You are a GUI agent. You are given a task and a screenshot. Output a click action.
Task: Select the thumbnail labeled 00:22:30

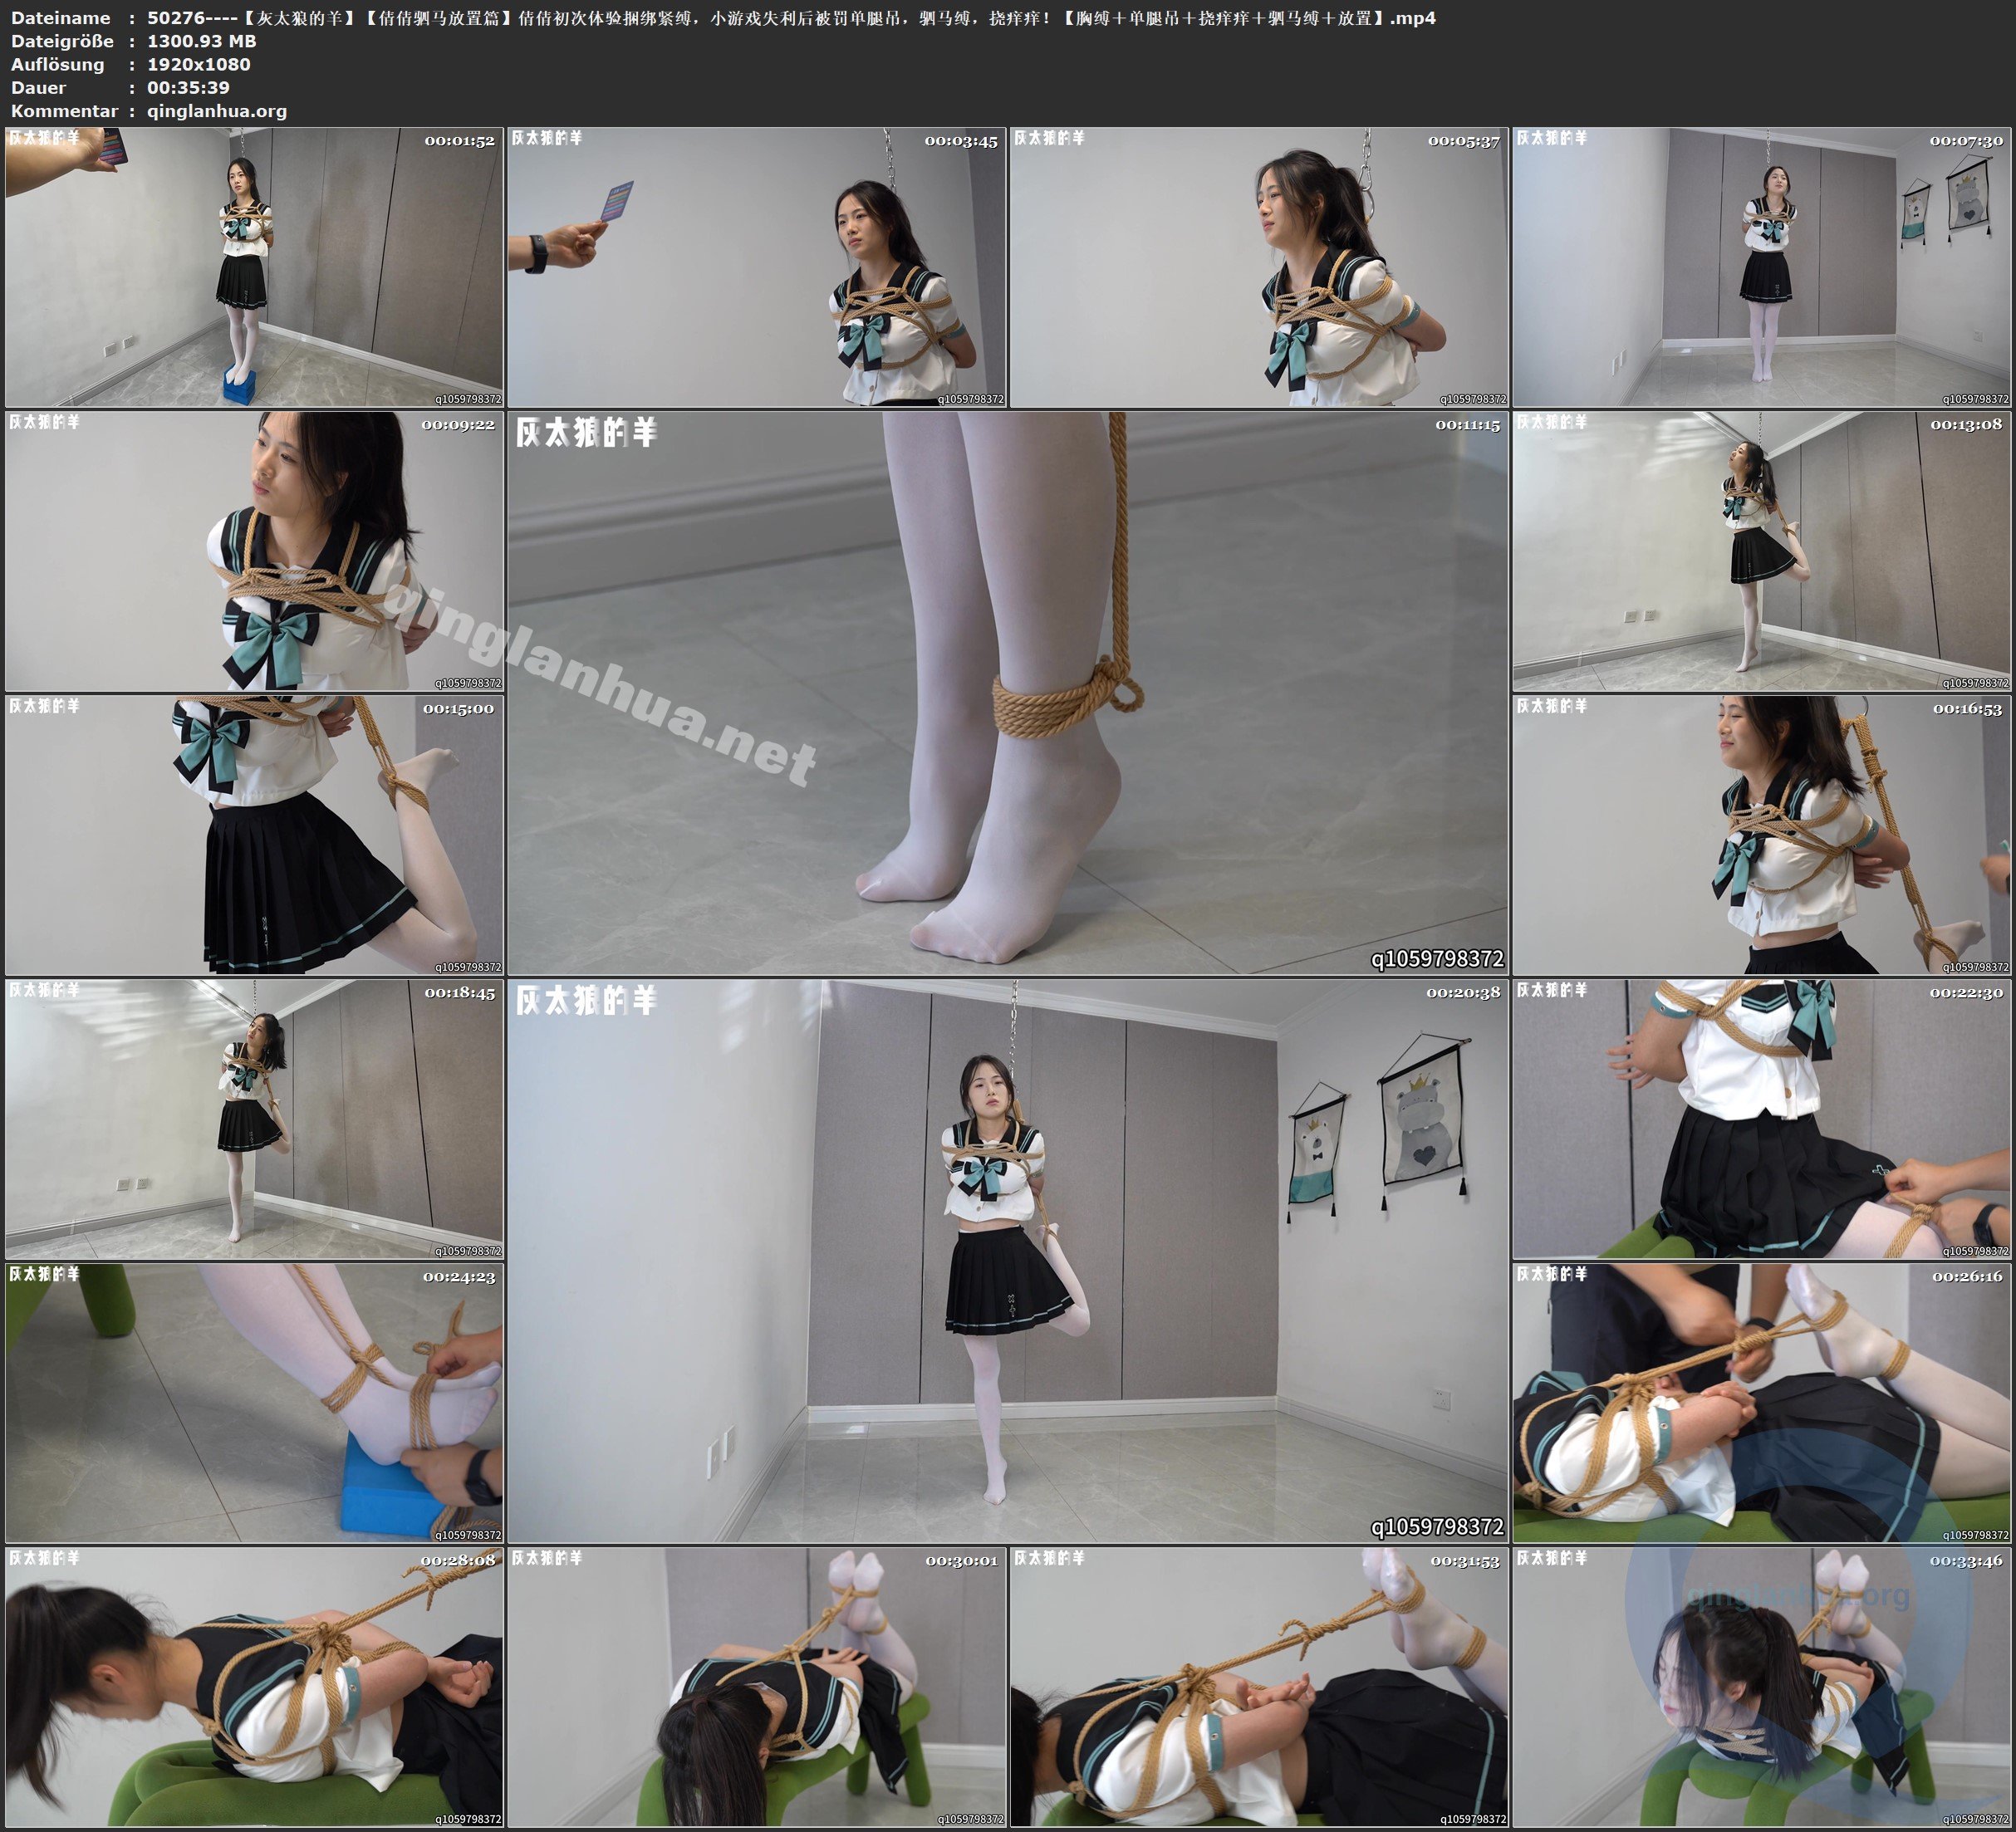(1762, 1119)
